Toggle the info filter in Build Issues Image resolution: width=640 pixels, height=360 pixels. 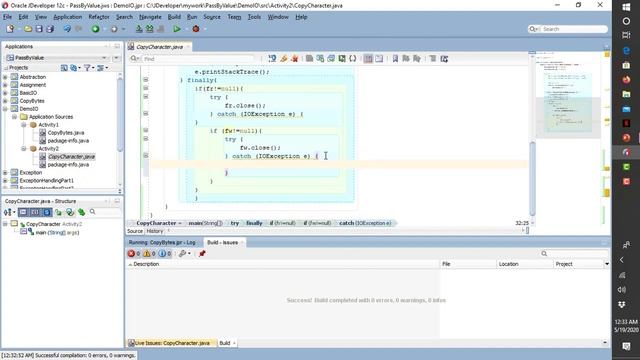[x=164, y=253]
